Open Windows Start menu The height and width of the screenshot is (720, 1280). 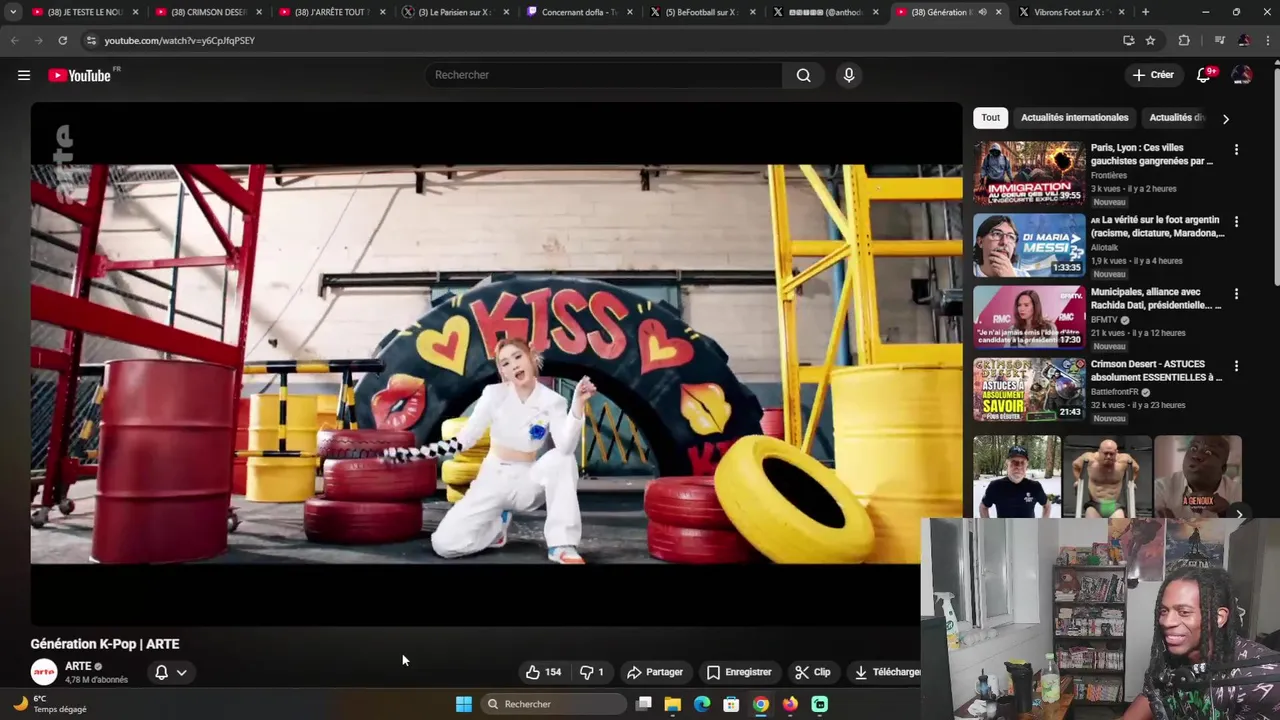pyautogui.click(x=464, y=704)
